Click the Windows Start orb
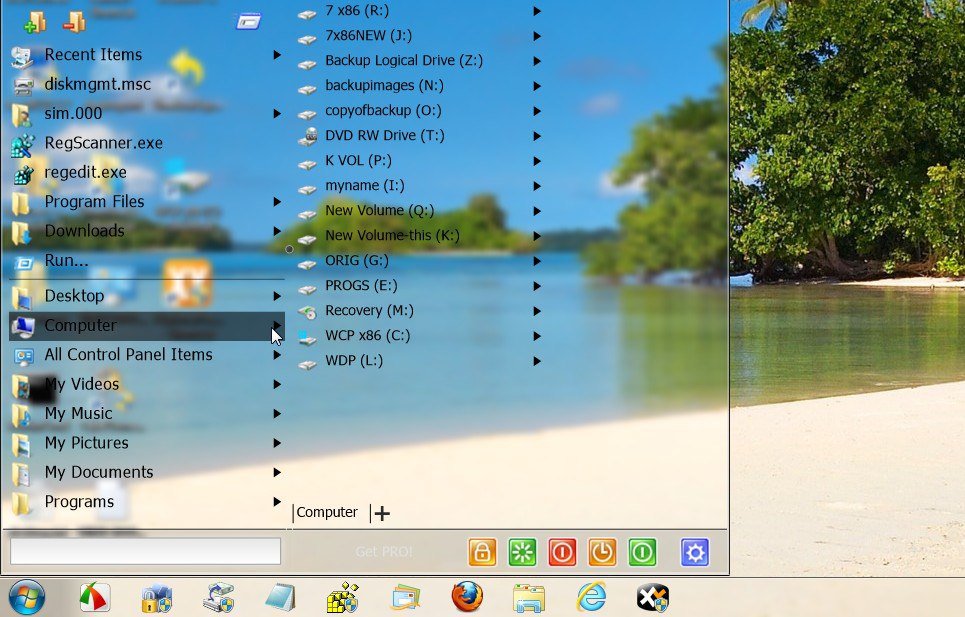 click(27, 598)
